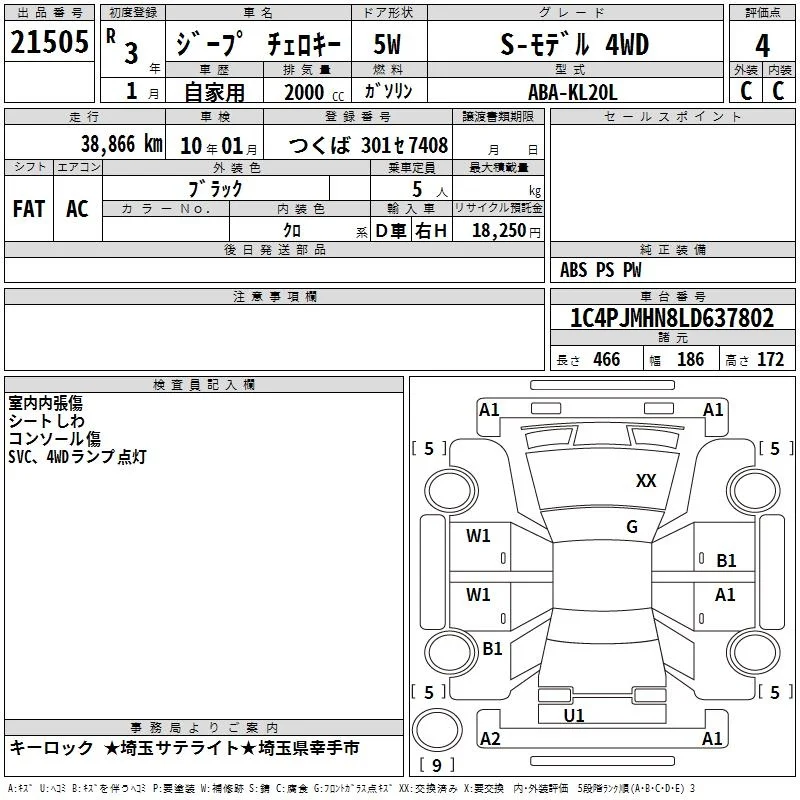Viewport: 800px width, 800px height.
Task: Click the 事務局よりご案内 header
Action: (204, 728)
